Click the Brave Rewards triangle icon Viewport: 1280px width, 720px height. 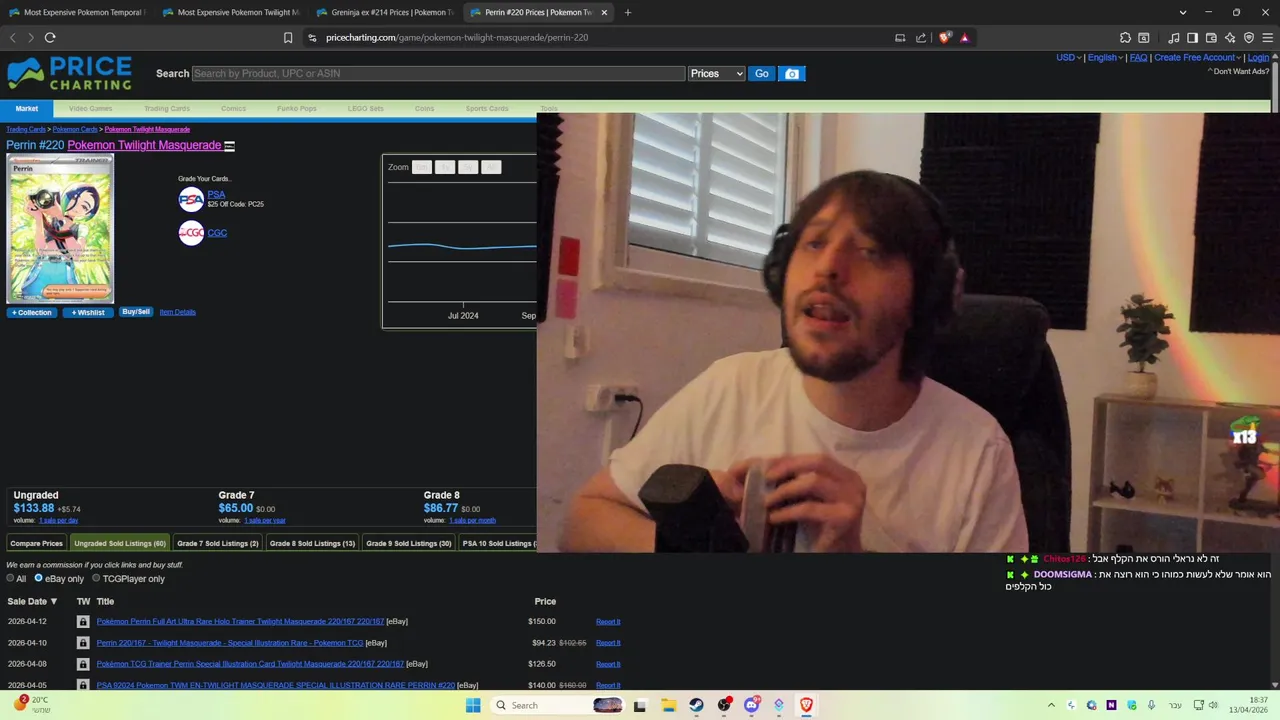click(x=965, y=38)
